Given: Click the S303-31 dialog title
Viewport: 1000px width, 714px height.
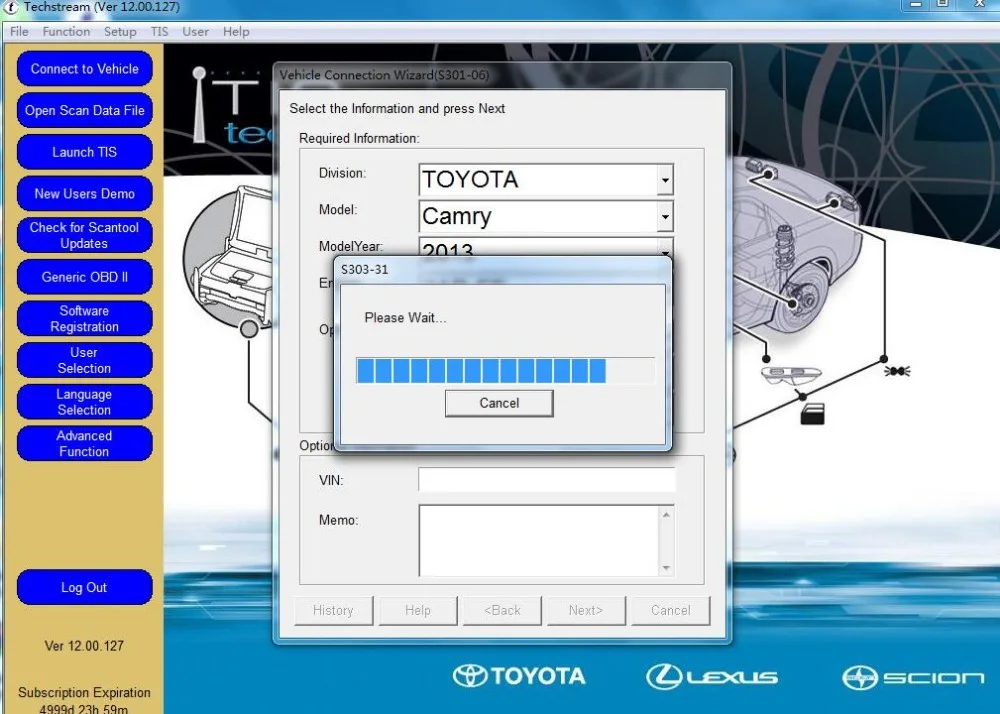Looking at the screenshot, I should 365,270.
